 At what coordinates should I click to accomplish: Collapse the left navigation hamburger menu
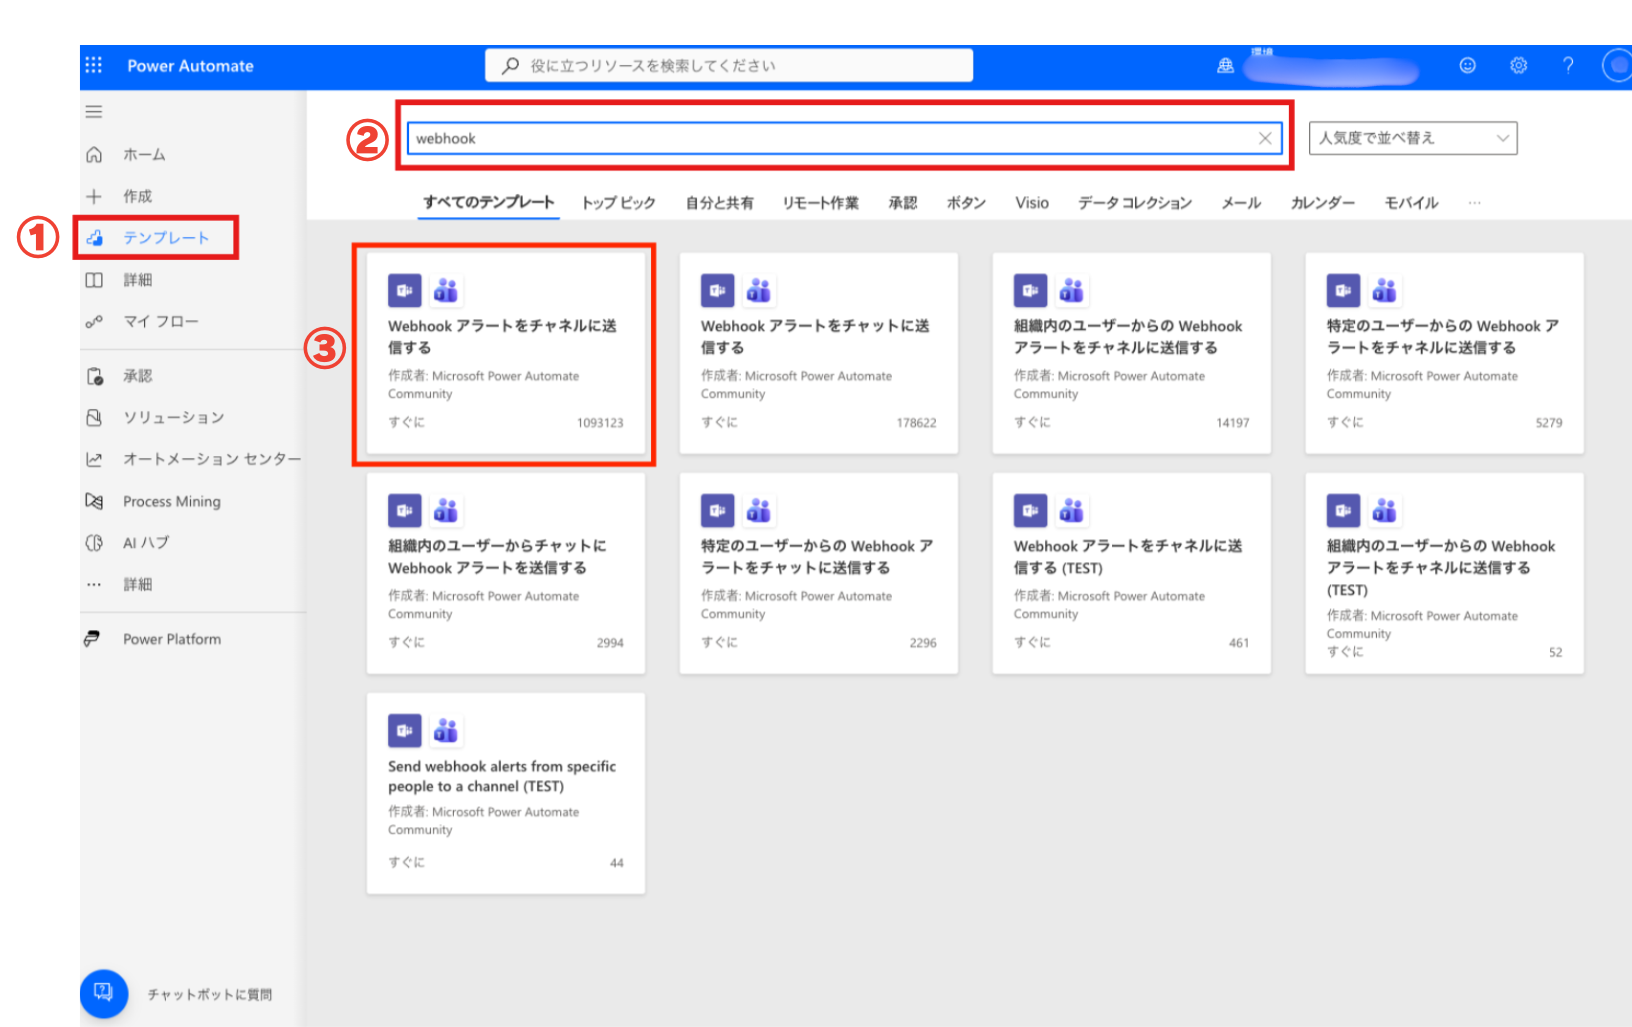(x=94, y=112)
